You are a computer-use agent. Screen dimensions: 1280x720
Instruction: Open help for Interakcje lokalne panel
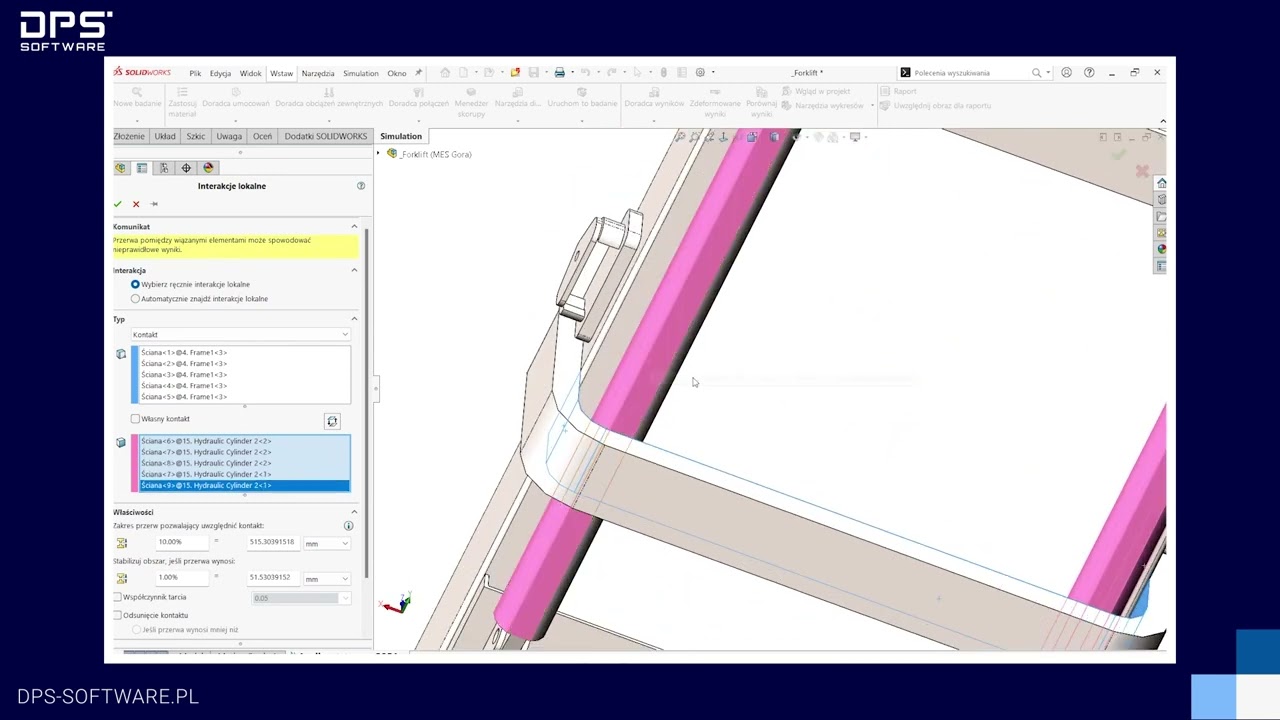[x=361, y=186]
